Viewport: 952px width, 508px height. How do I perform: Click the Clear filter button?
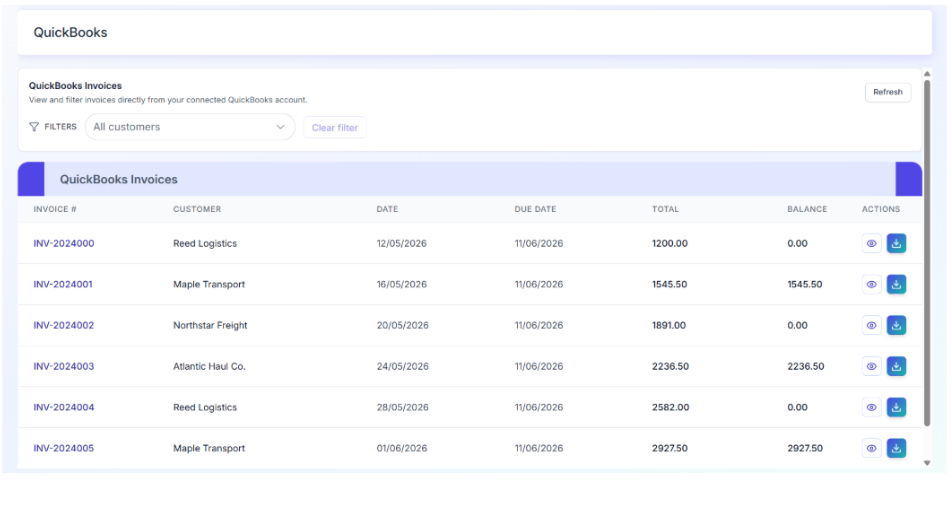335,127
